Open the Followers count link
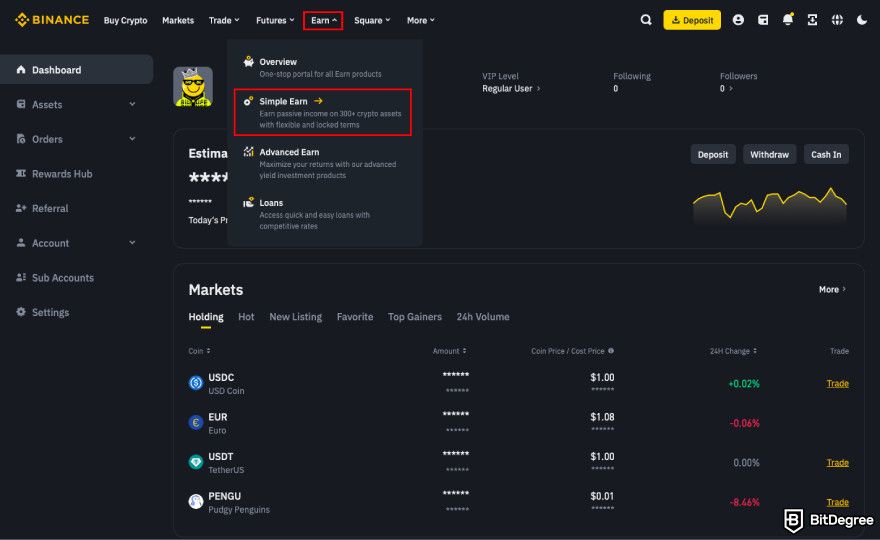This screenshot has width=880, height=540. pyautogui.click(x=727, y=88)
